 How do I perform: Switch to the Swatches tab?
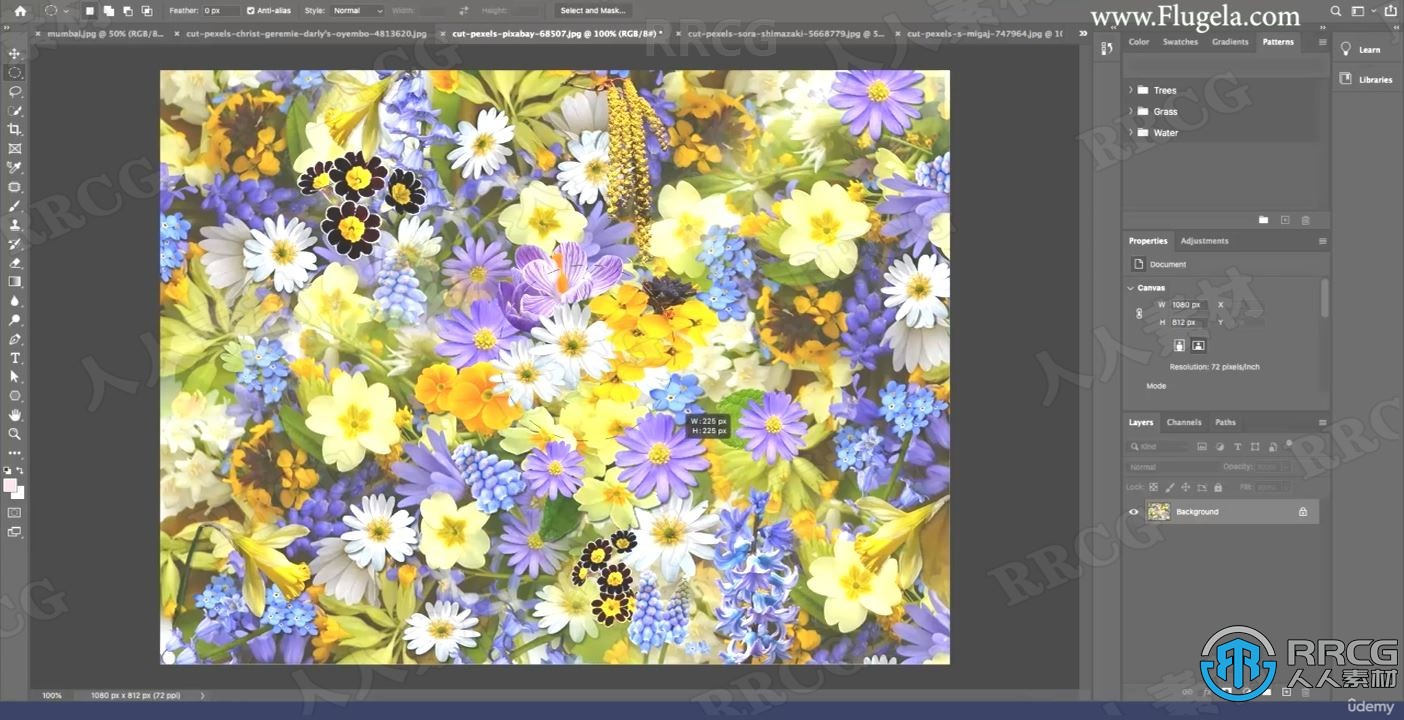click(x=1180, y=42)
